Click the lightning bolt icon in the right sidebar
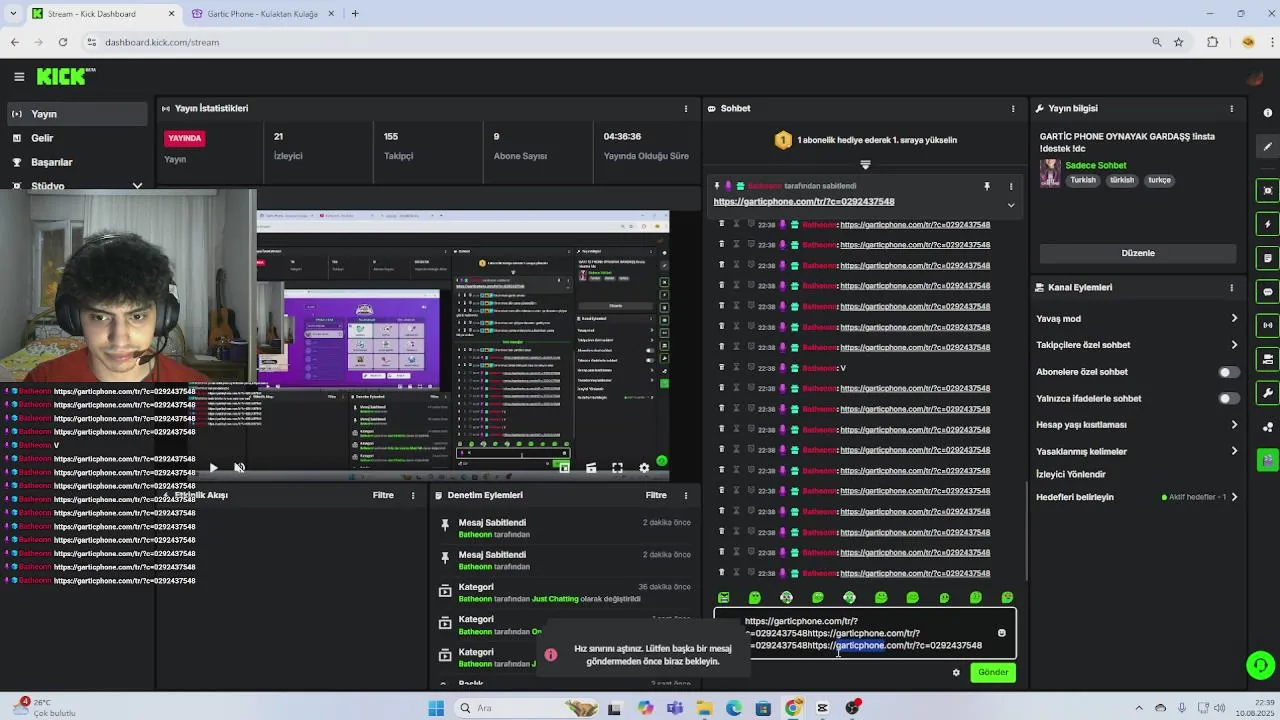The height and width of the screenshot is (720, 1280). [1268, 224]
